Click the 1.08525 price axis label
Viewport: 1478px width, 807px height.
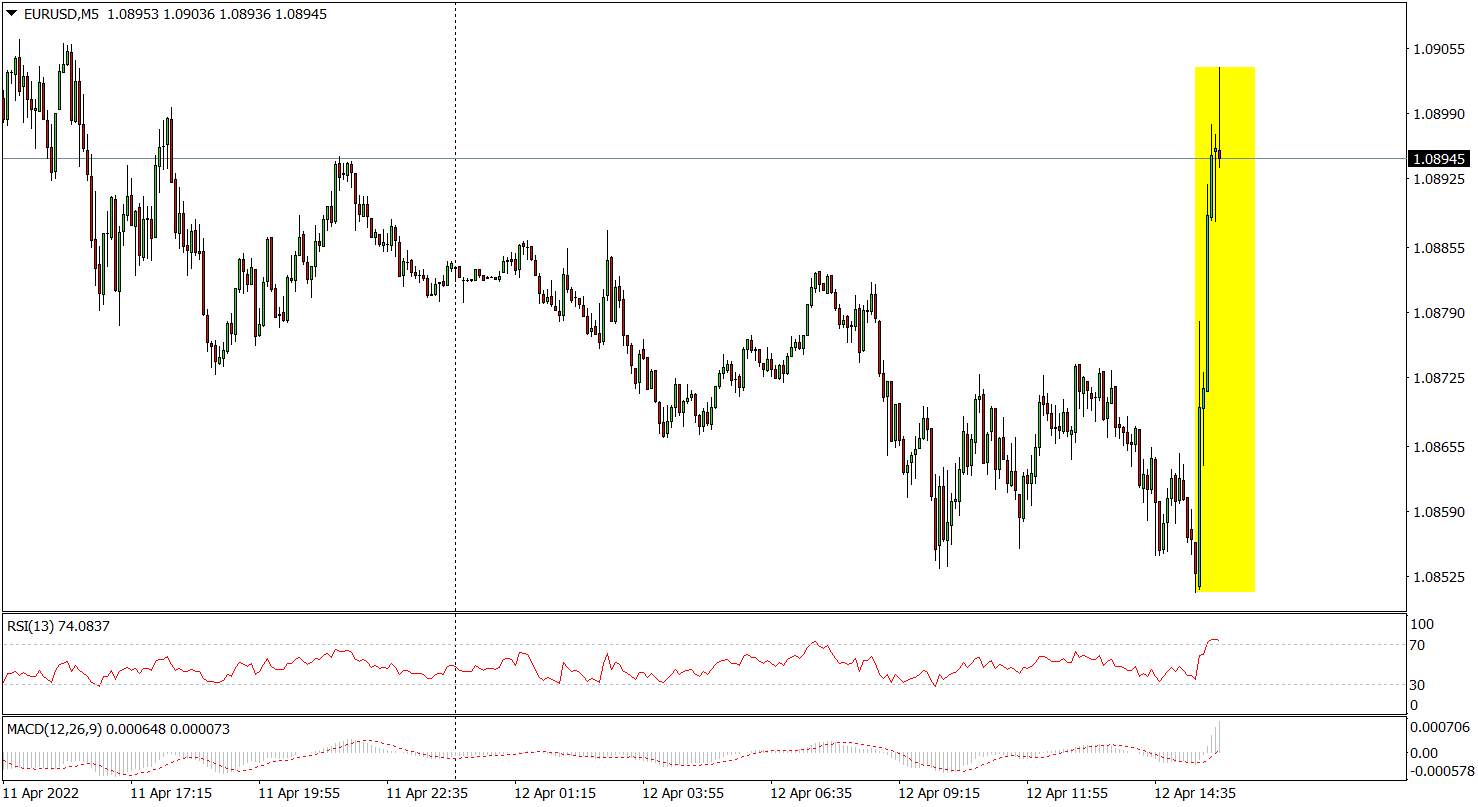tap(1439, 578)
